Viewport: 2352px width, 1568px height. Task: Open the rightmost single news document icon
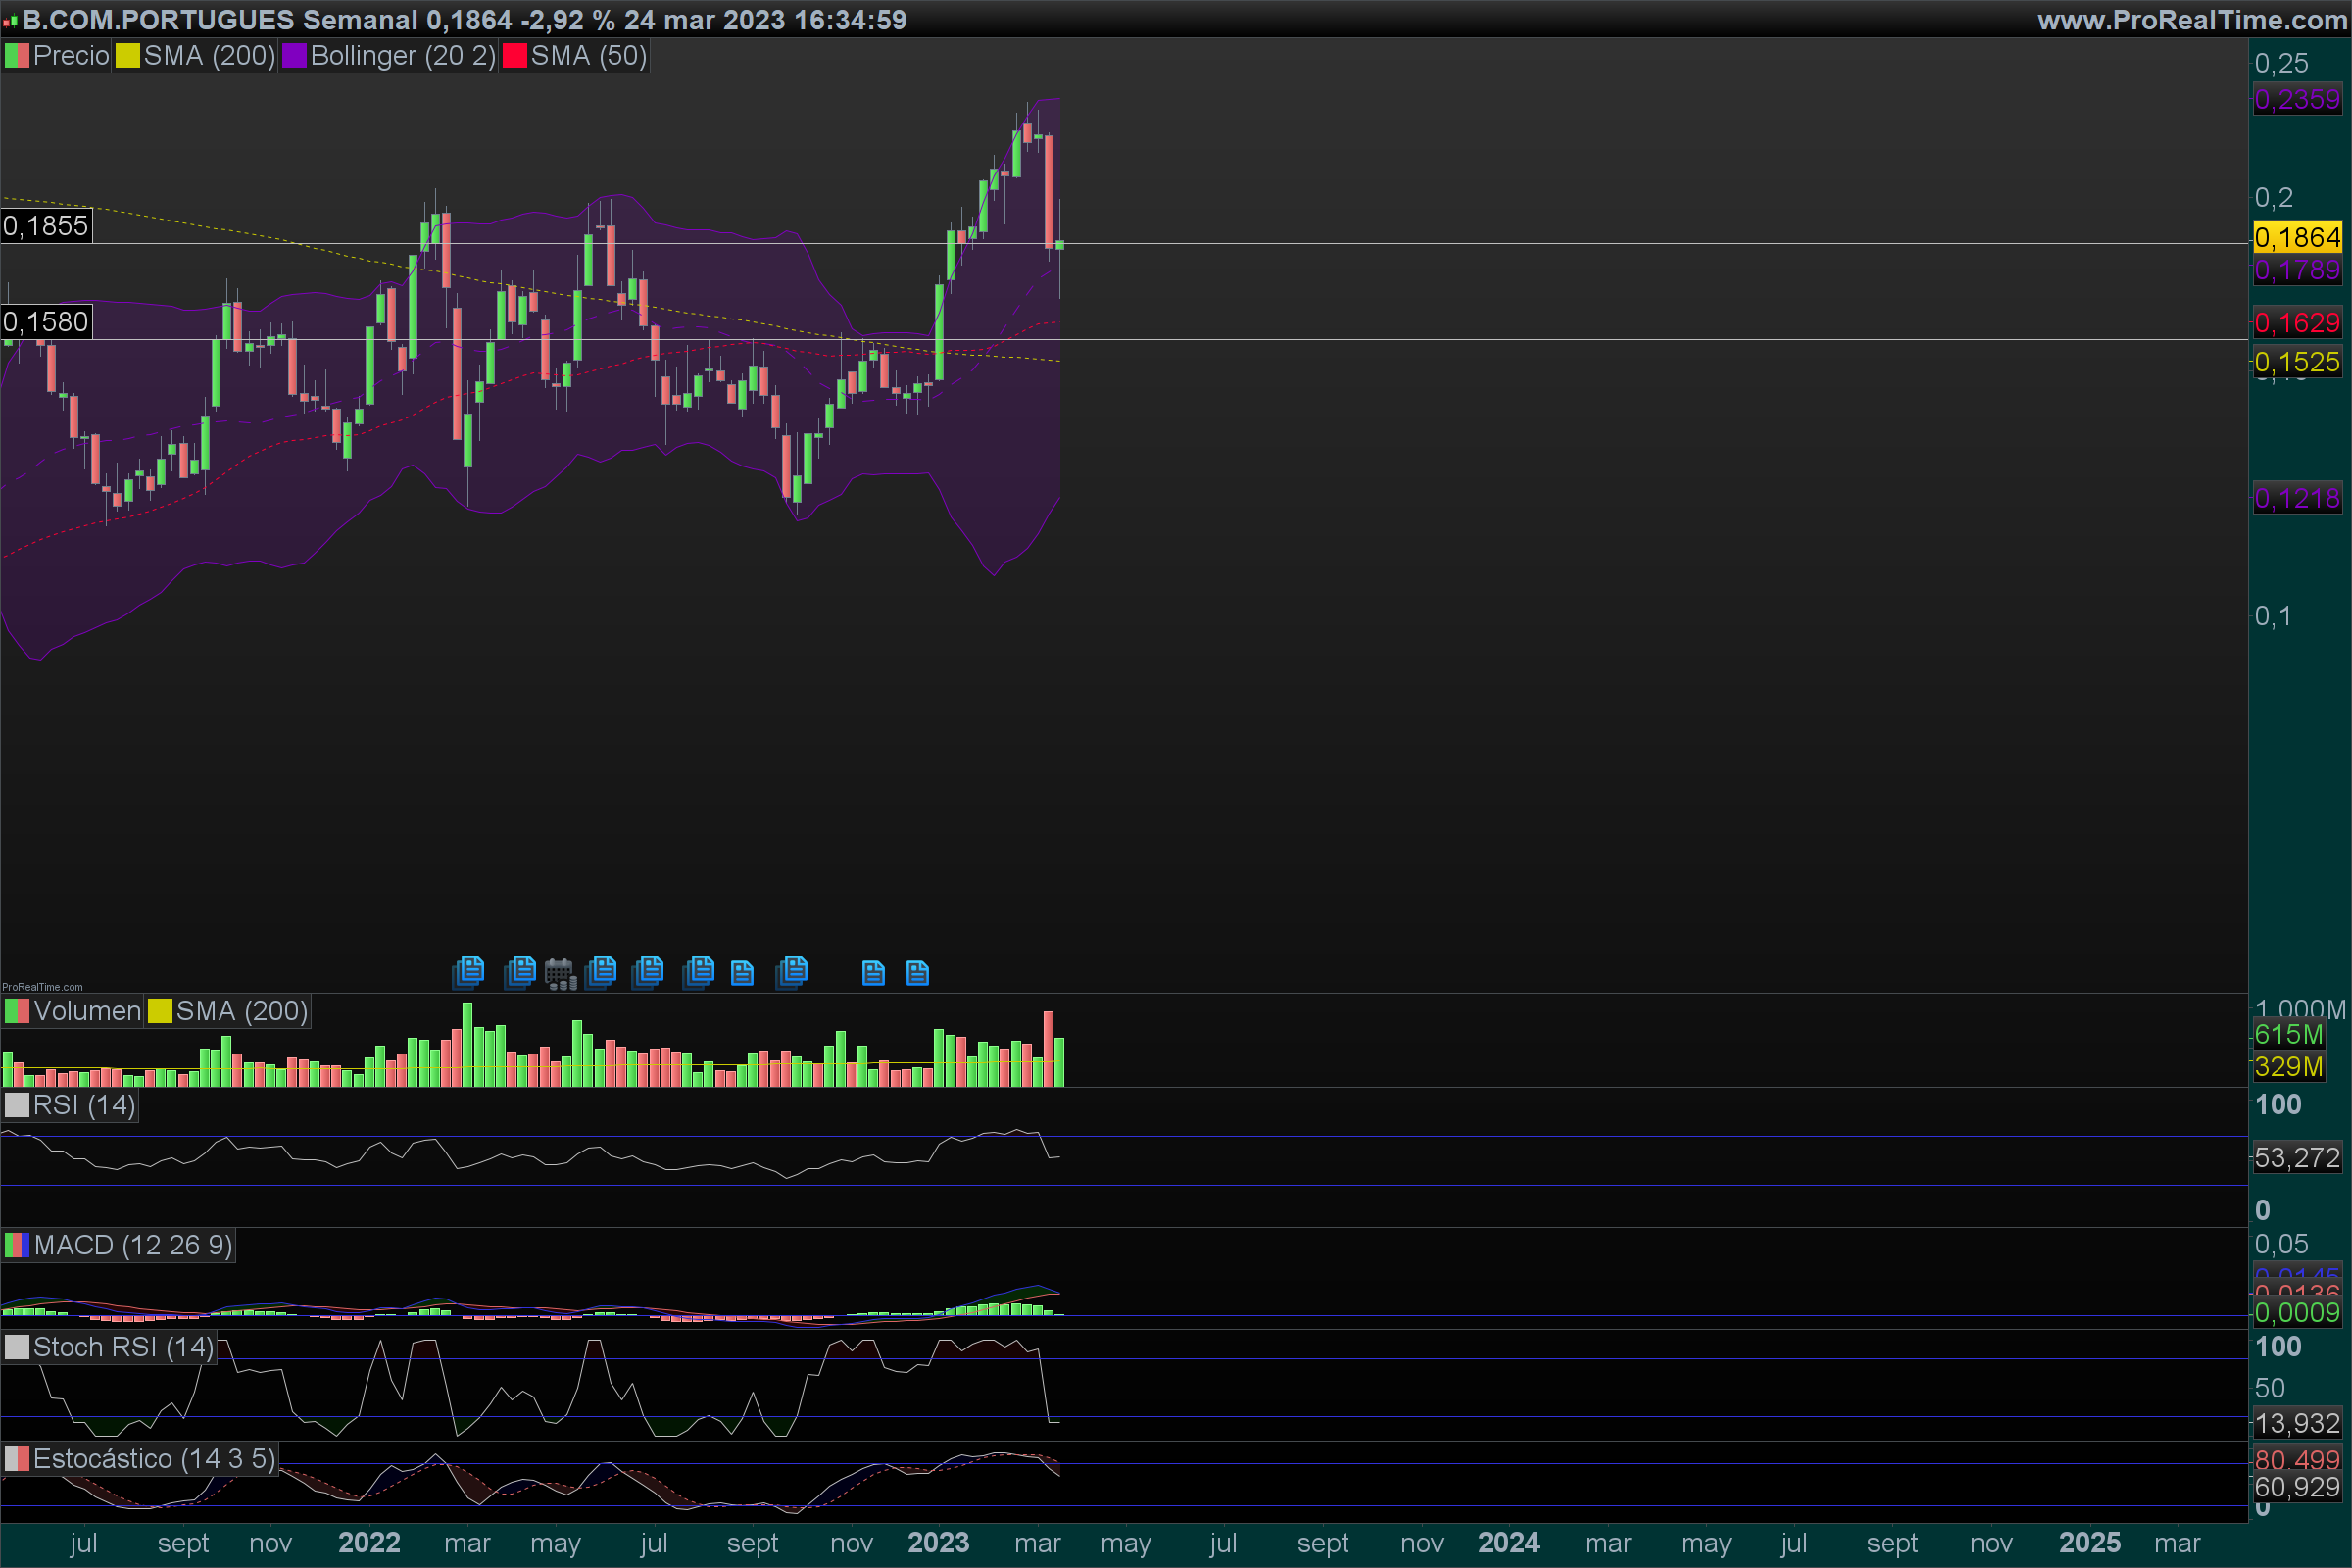coord(917,973)
